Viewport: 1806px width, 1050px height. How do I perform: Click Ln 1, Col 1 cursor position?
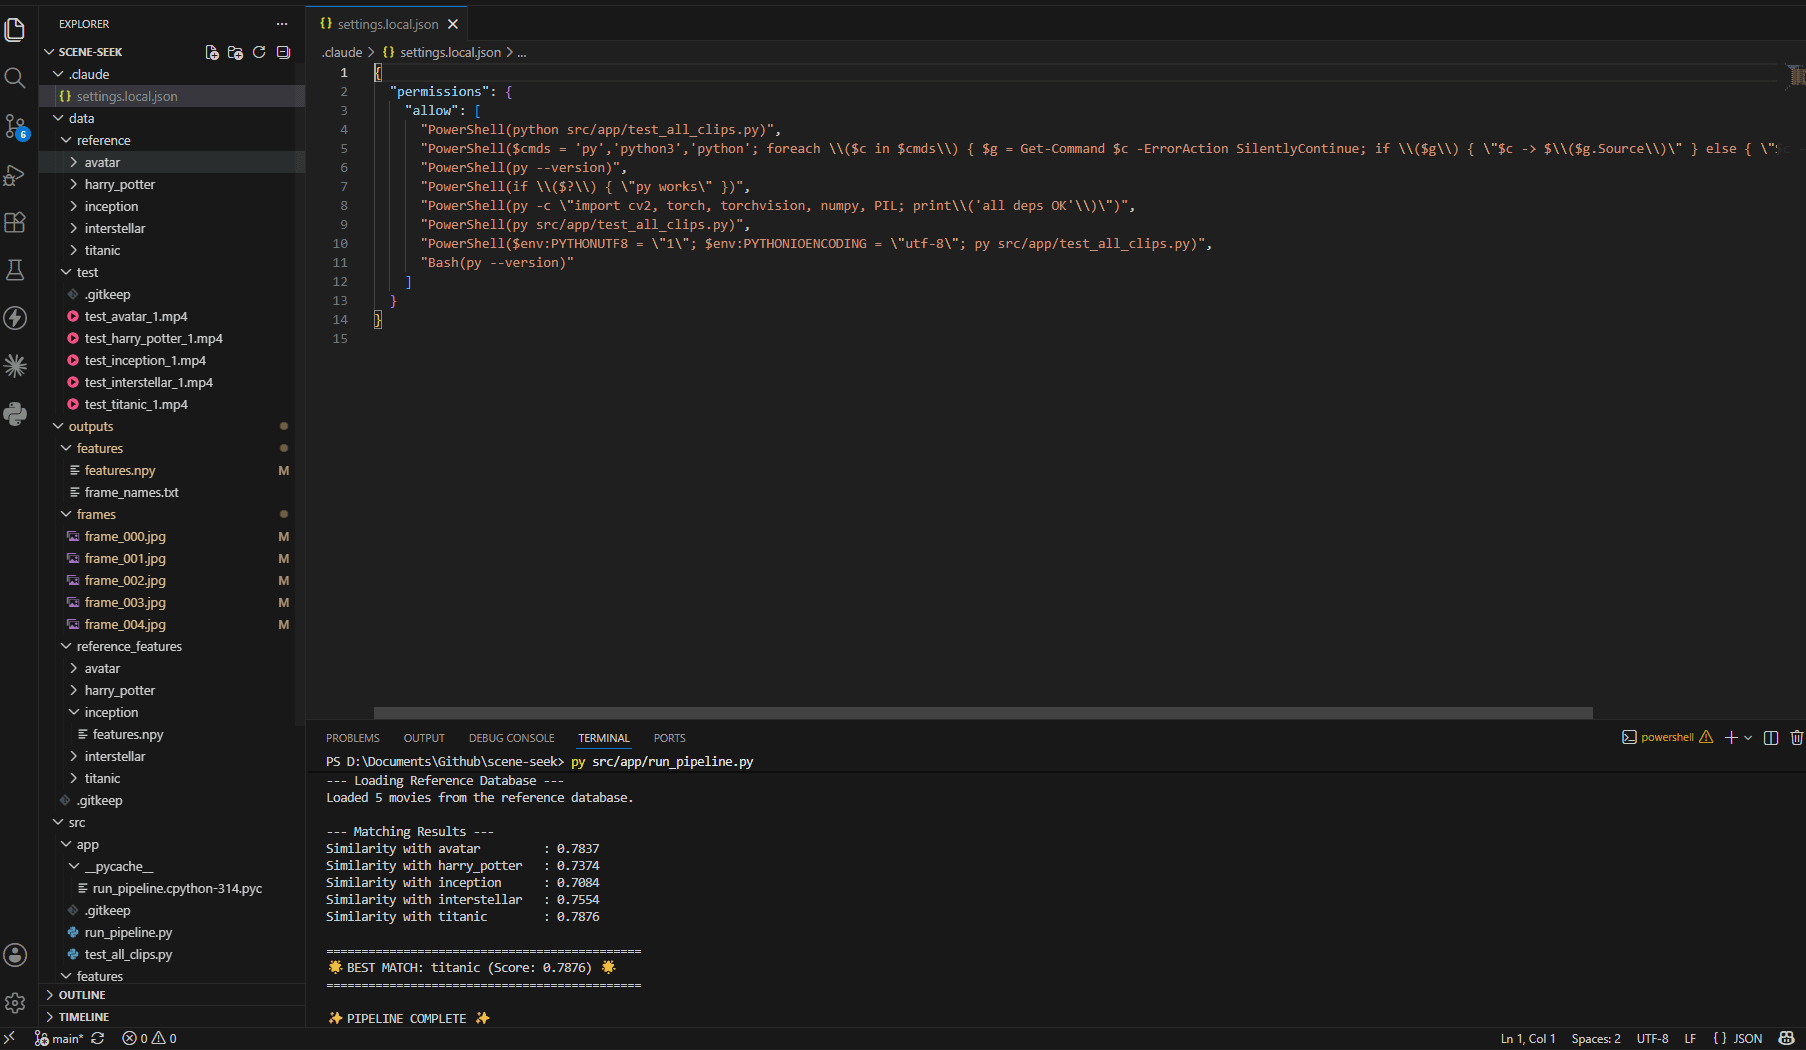tap(1527, 1038)
